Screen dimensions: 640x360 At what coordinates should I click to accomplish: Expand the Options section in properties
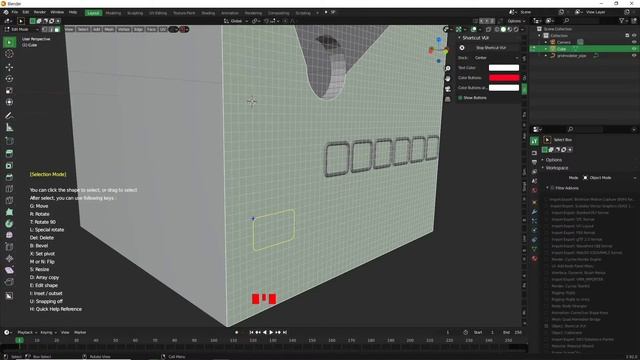[x=553, y=160]
